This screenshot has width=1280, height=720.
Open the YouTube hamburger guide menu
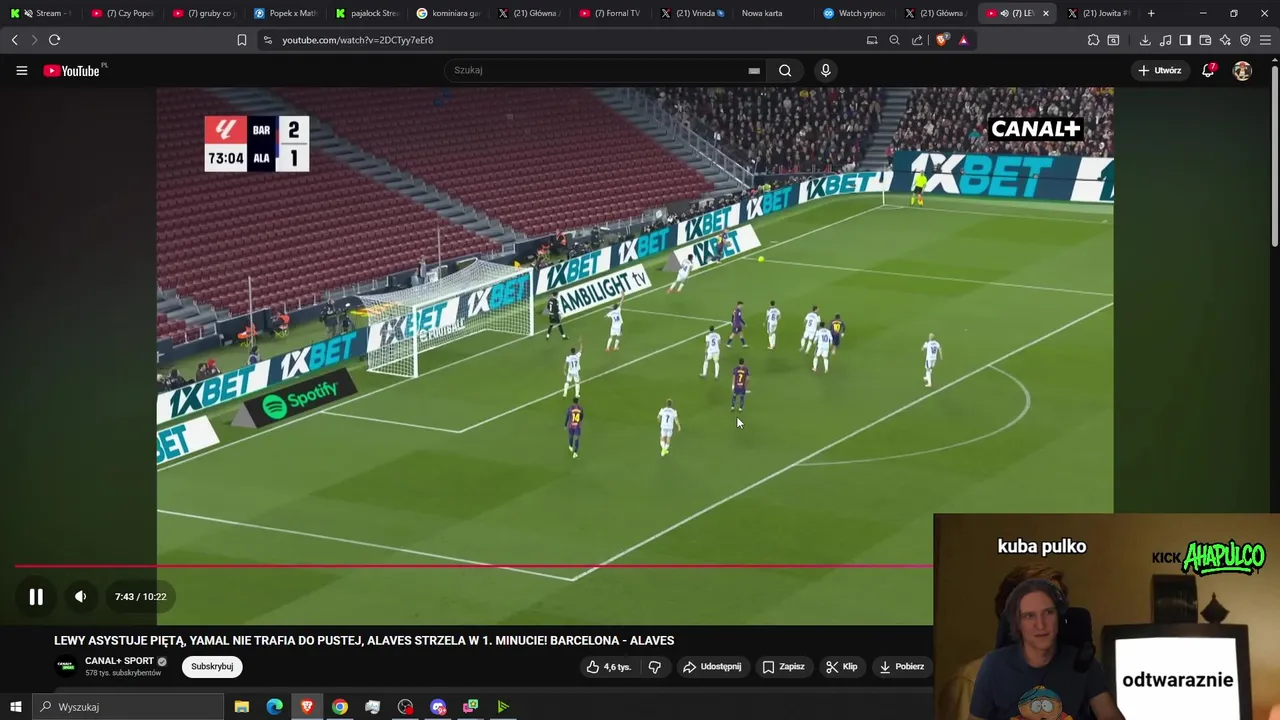[x=22, y=71]
